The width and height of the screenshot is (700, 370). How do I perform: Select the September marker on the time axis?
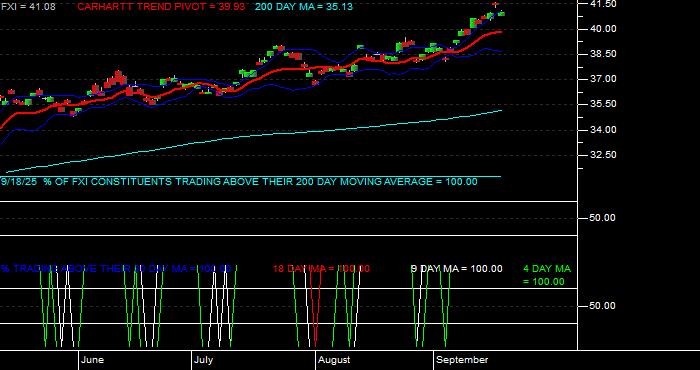click(x=462, y=360)
